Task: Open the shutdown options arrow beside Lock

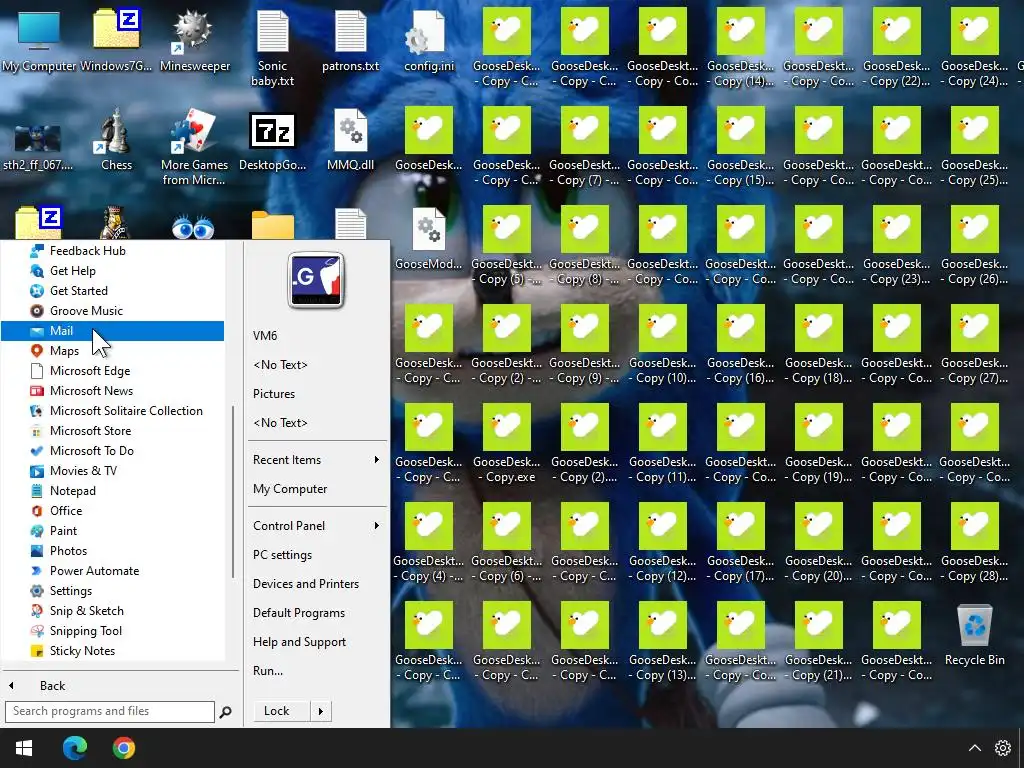Action: (x=321, y=711)
